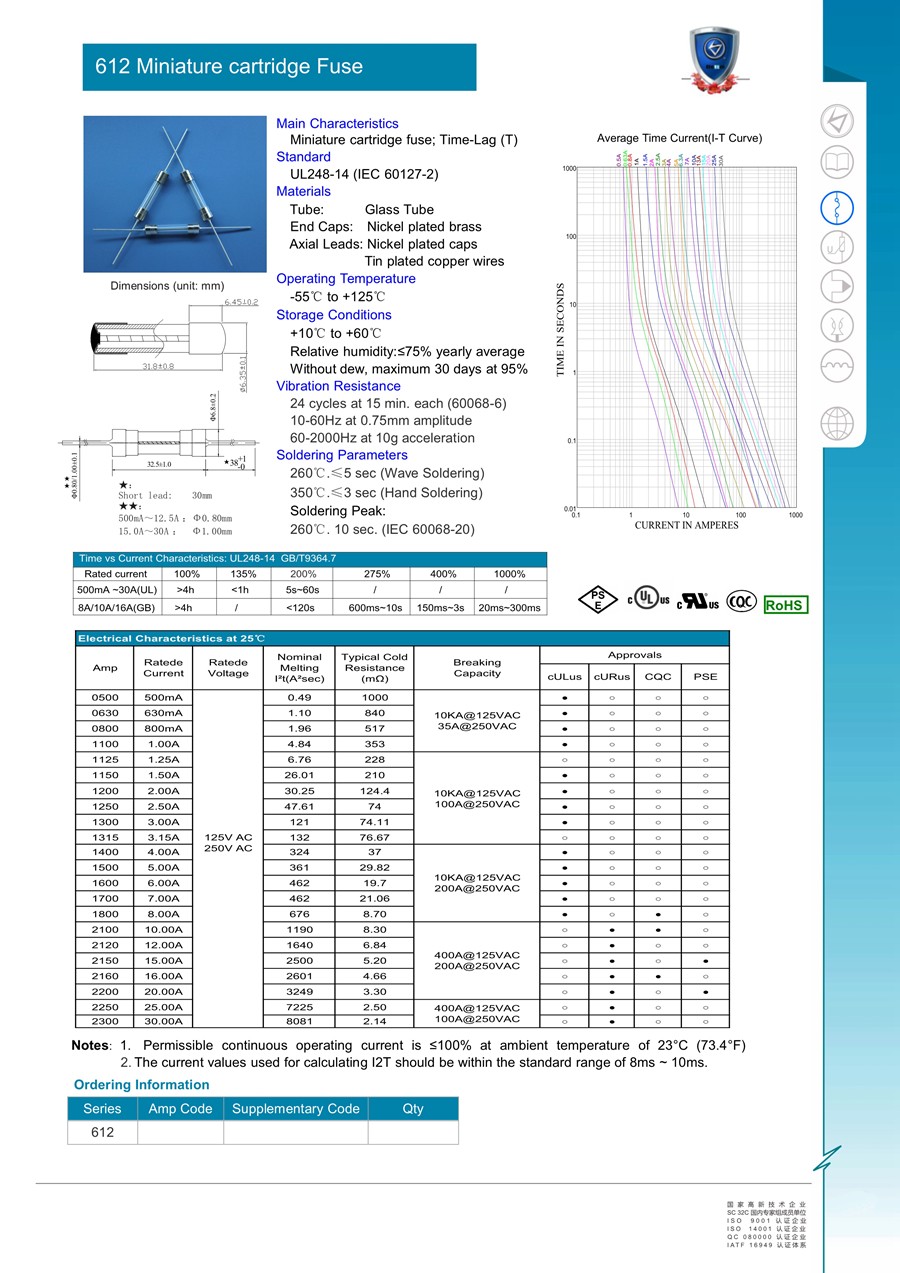
Task: Click the PSE diamond certification mark
Action: pyautogui.click(x=599, y=600)
